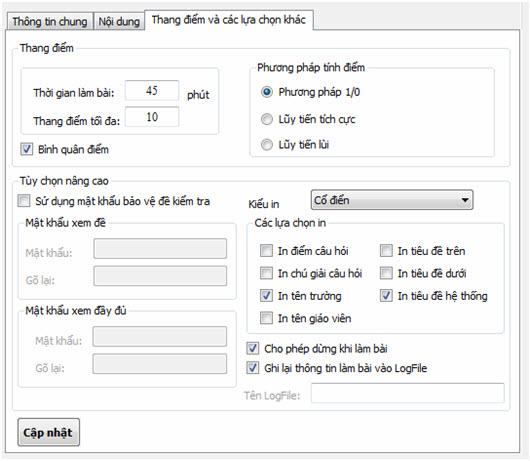Enable Sử dụng mật khẩu bảo vệ đề kiểm tra
530x461 pixels.
24,201
